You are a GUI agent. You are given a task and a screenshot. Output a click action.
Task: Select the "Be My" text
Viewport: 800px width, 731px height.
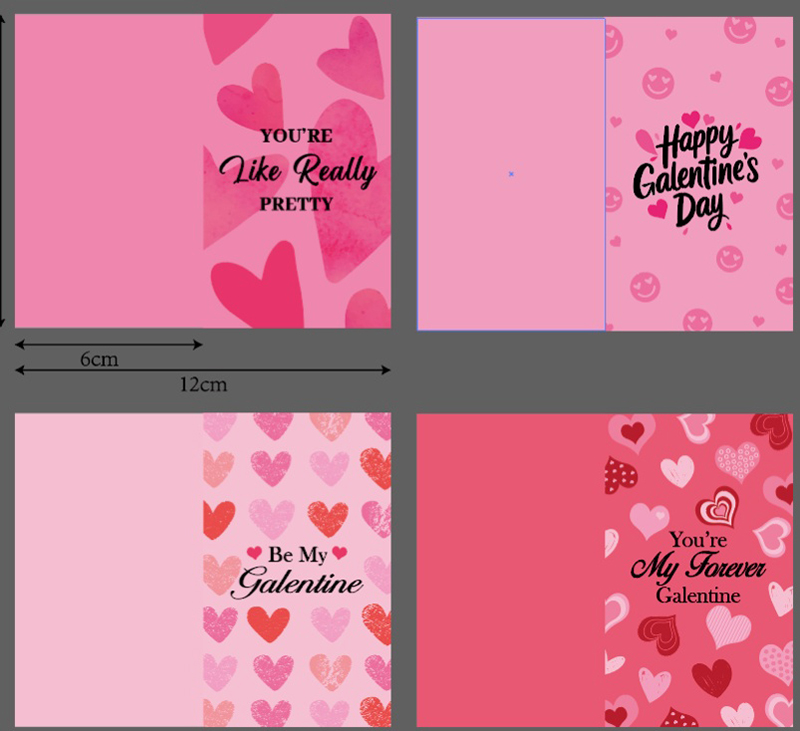pyautogui.click(x=297, y=555)
